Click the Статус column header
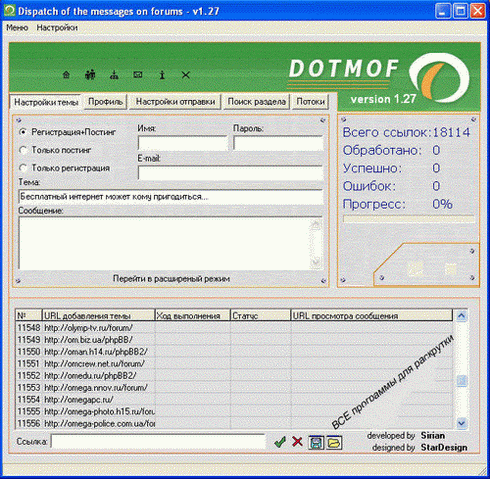This screenshot has height=479, width=490. (x=260, y=316)
